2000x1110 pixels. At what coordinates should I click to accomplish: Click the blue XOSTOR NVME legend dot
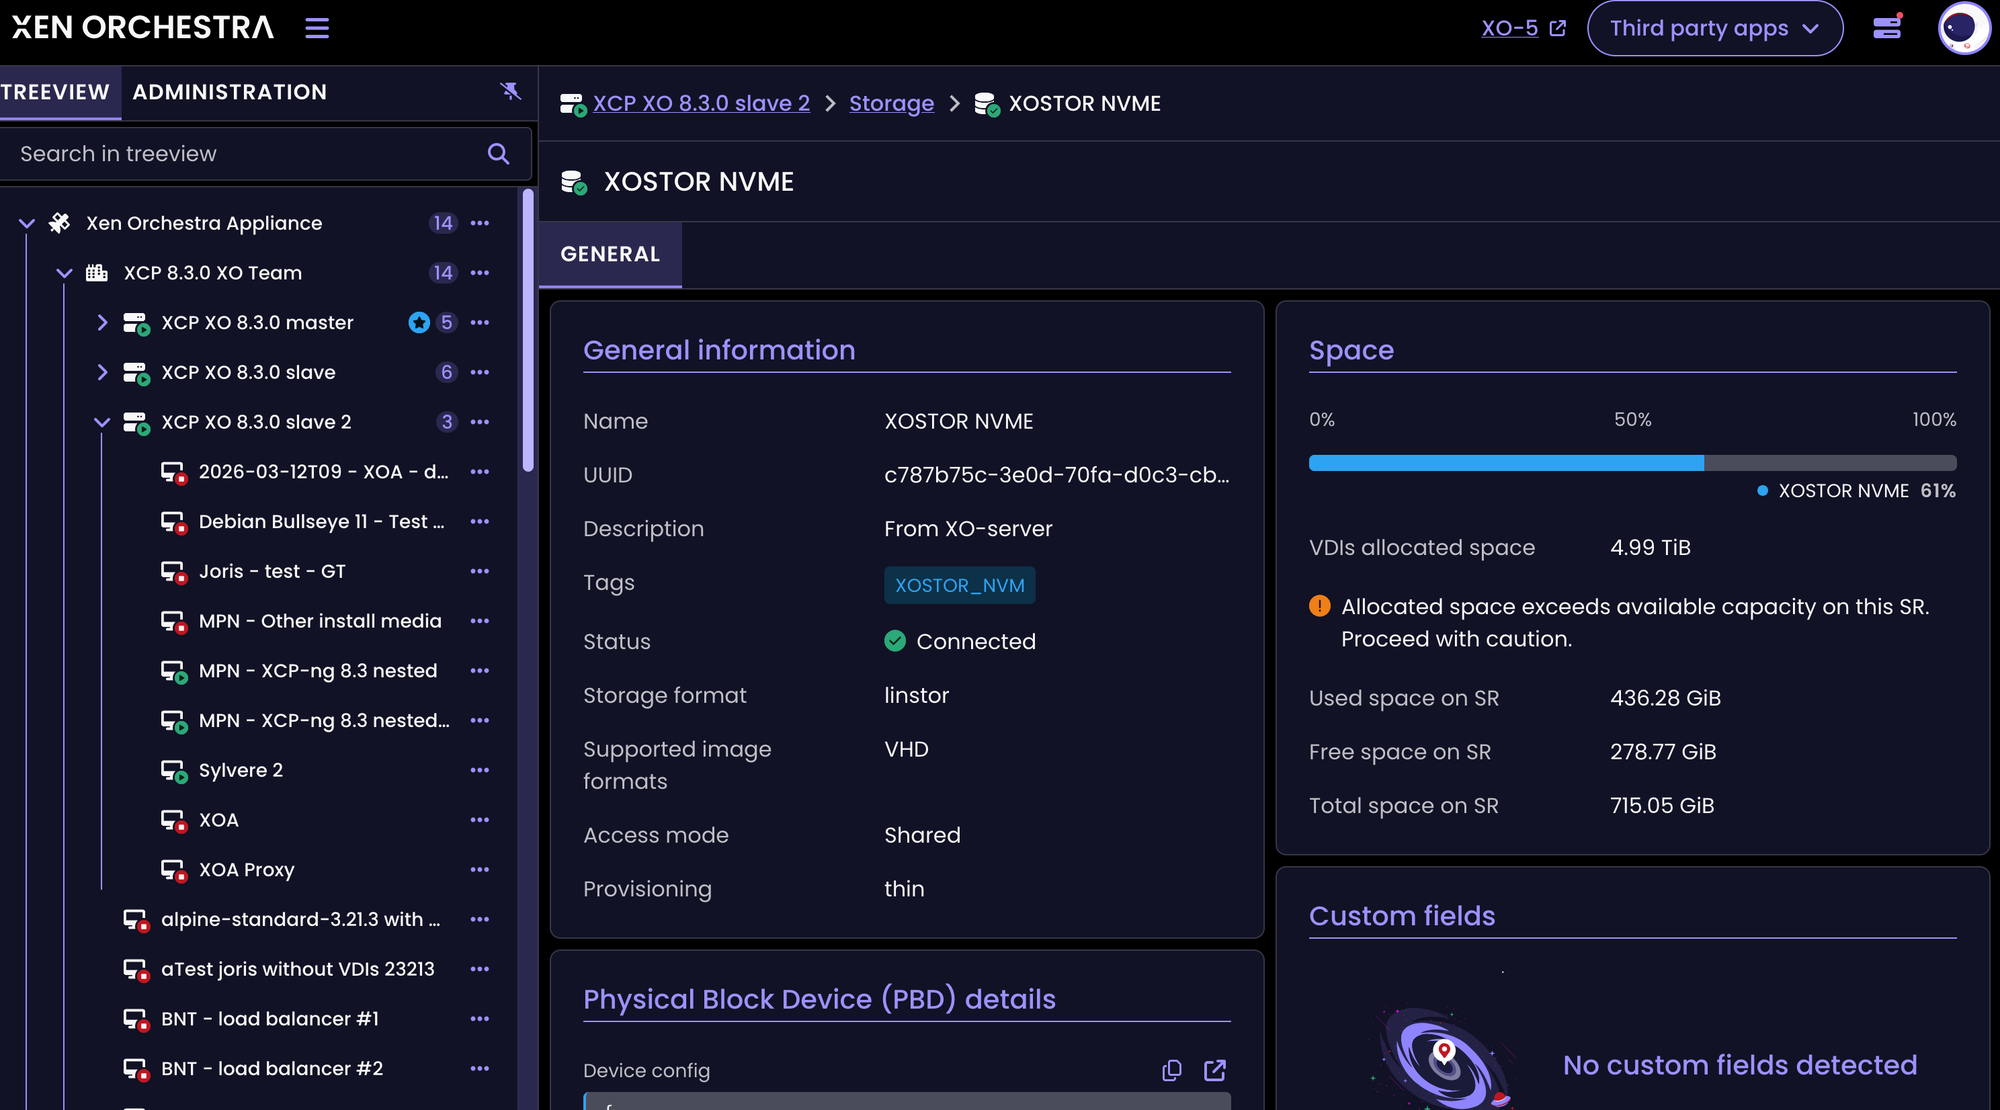[x=1763, y=491]
